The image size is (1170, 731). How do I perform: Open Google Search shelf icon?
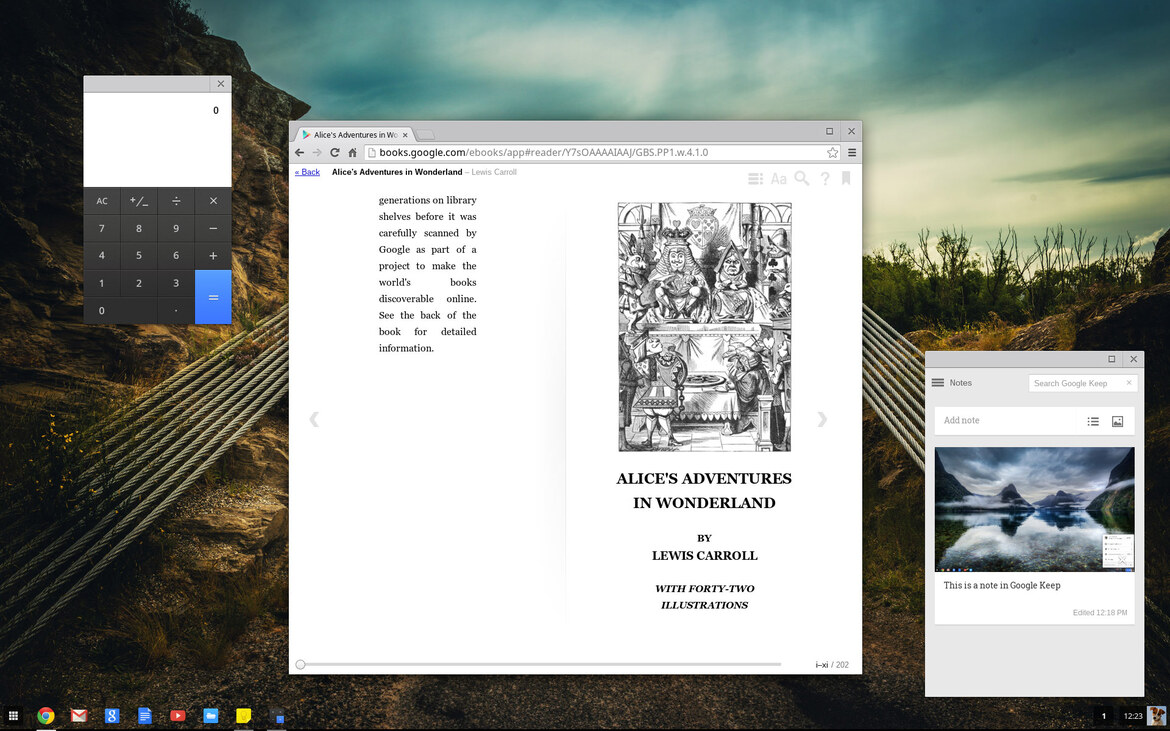coord(112,715)
